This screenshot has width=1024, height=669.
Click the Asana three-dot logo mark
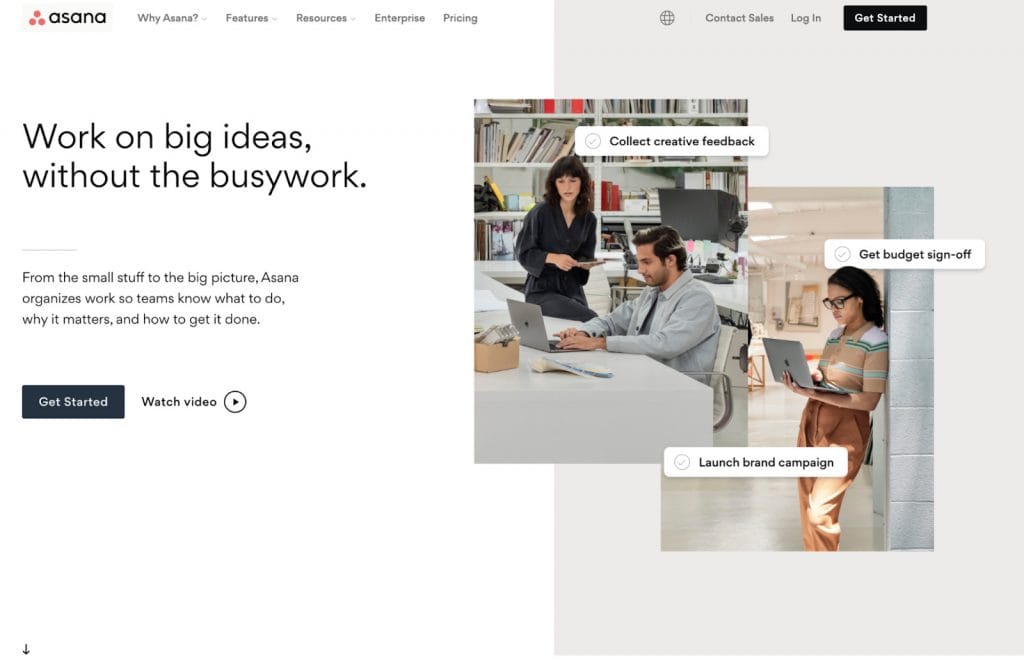click(x=37, y=18)
